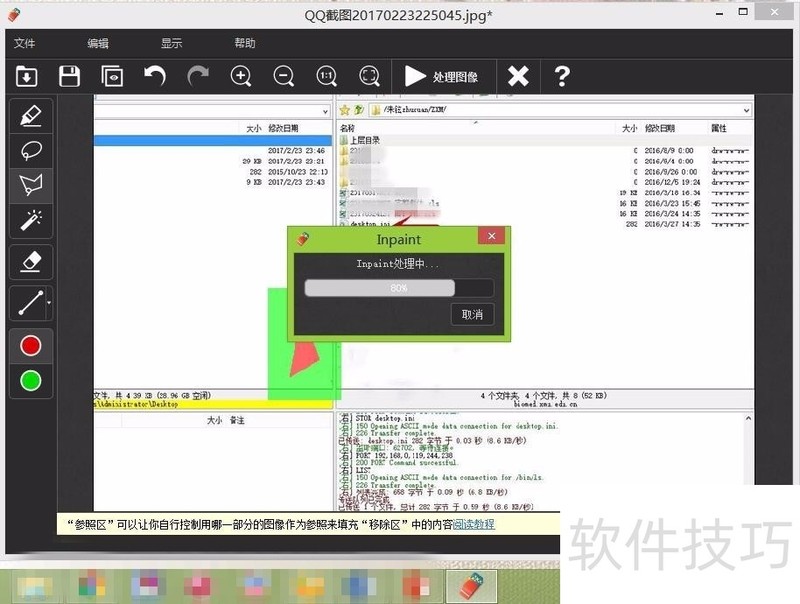Maximize the Inpaint window
The height and width of the screenshot is (604, 800).
[x=743, y=12]
